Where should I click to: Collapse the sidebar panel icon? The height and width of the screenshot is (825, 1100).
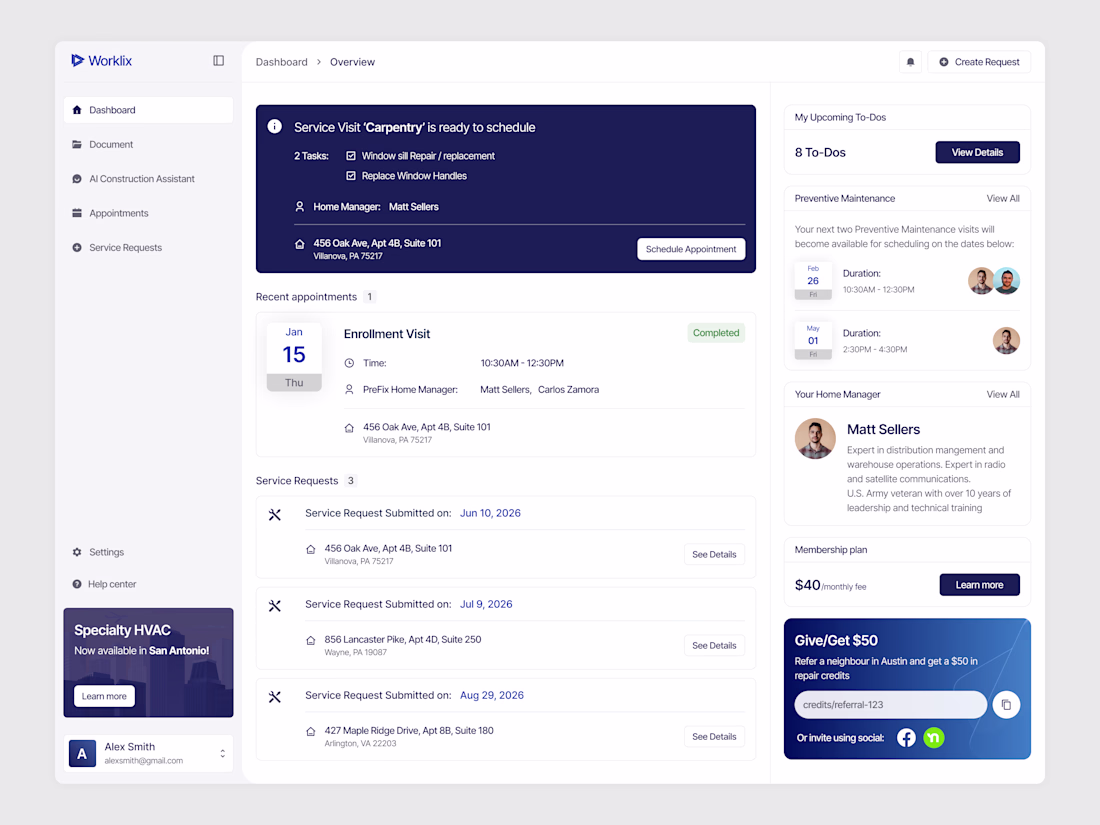(219, 61)
